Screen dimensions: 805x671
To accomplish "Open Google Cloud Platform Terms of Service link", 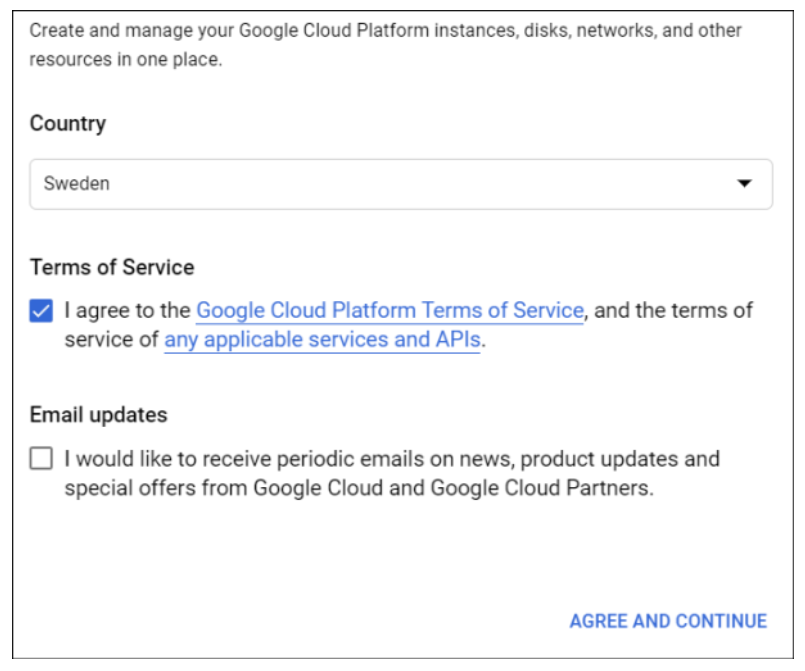I will click(389, 310).
